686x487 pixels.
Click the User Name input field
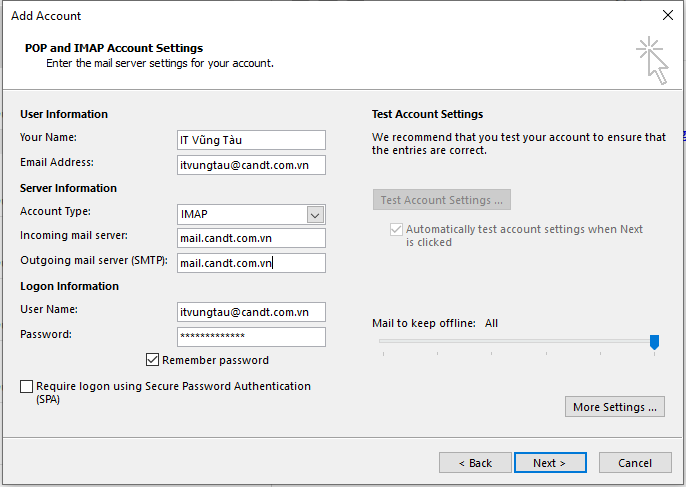(251, 312)
